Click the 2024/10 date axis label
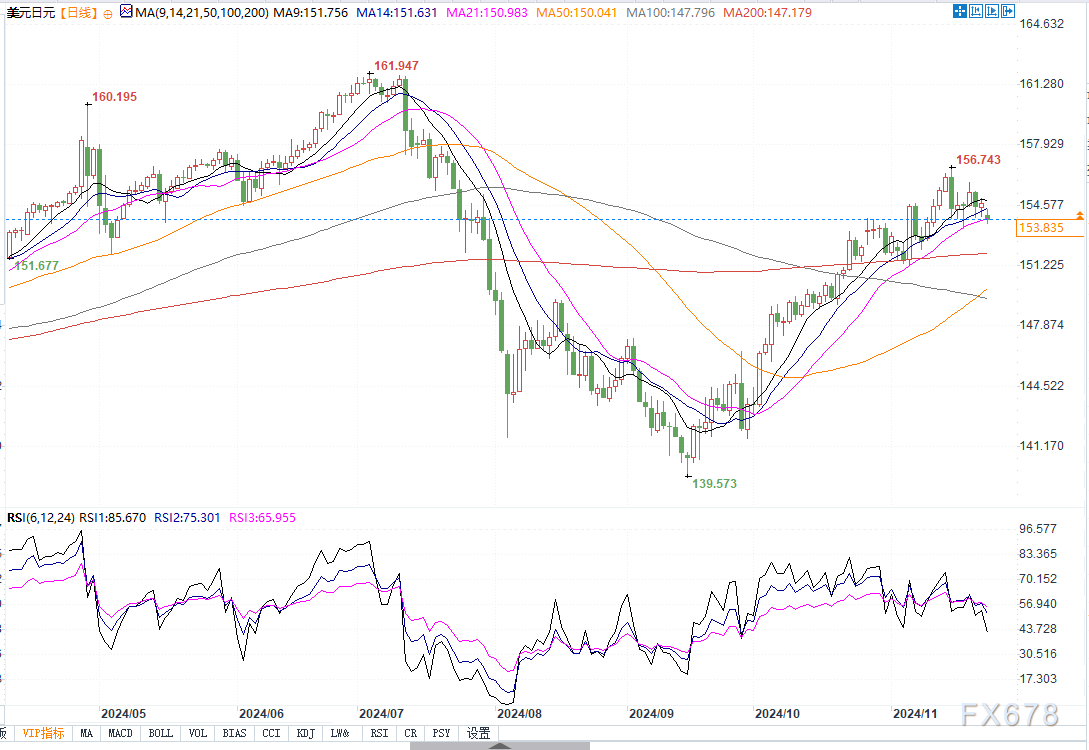This screenshot has width=1089, height=750. tap(777, 714)
